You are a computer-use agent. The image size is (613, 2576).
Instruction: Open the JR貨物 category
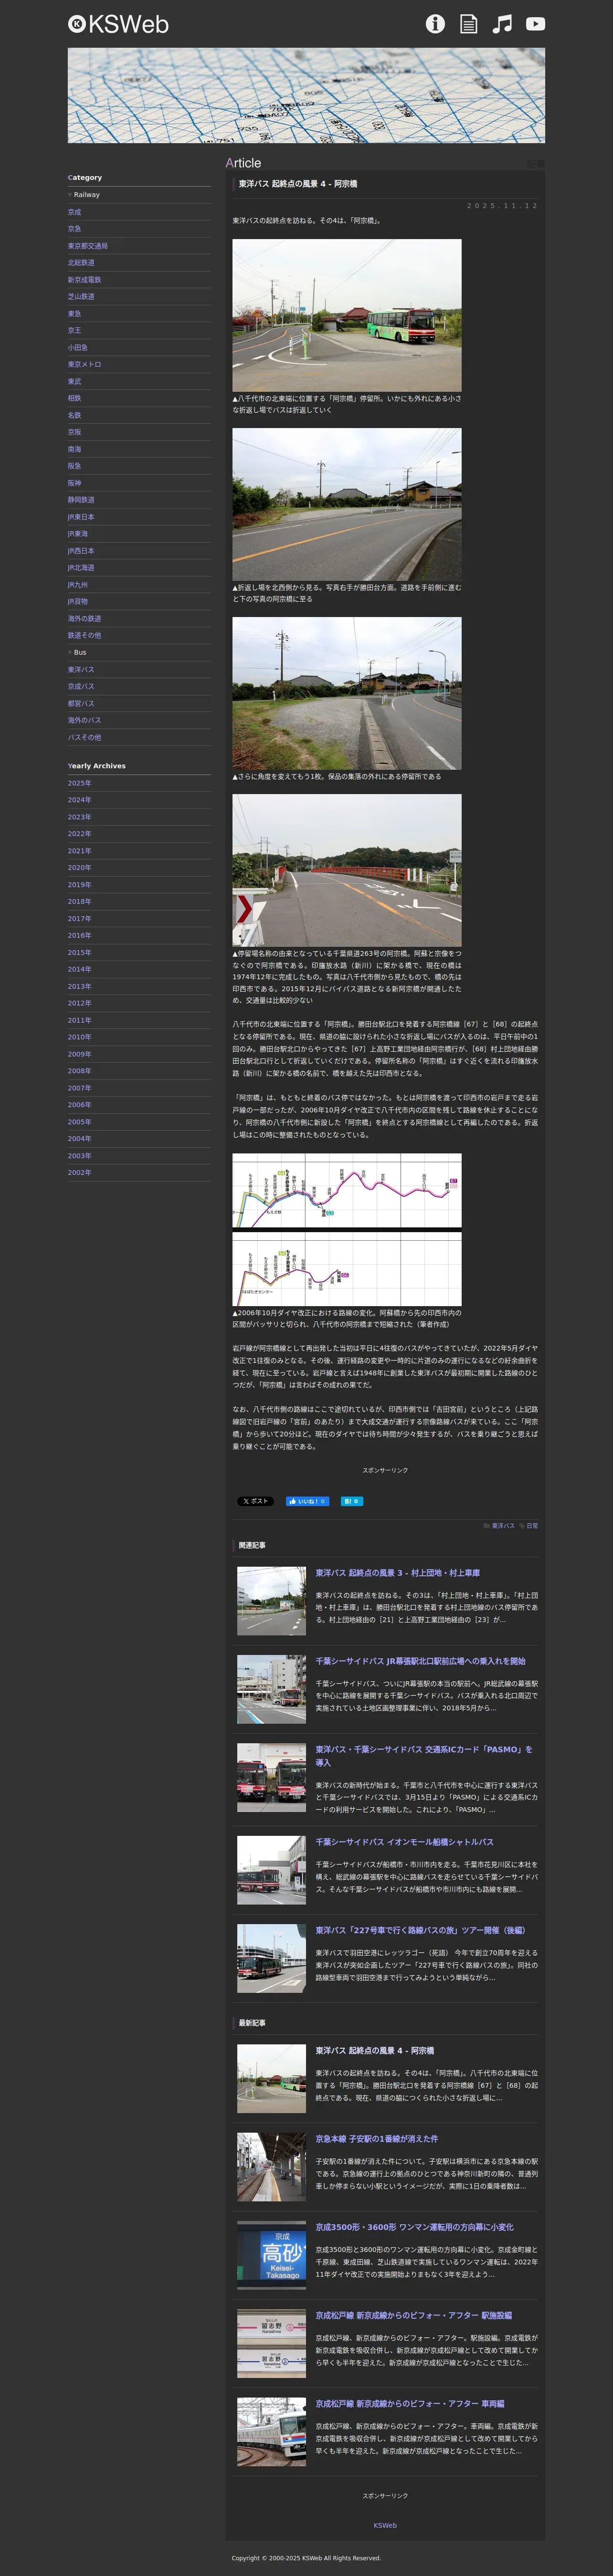(78, 602)
